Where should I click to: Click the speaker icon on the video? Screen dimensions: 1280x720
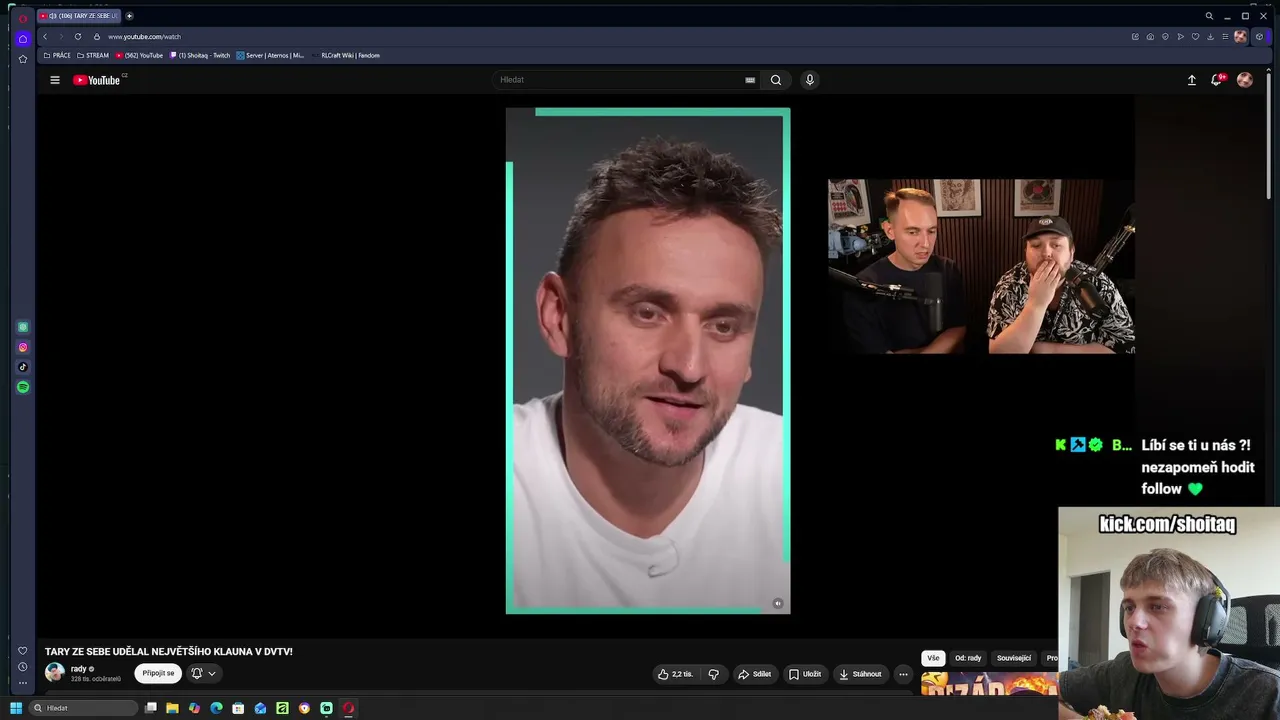[778, 604]
